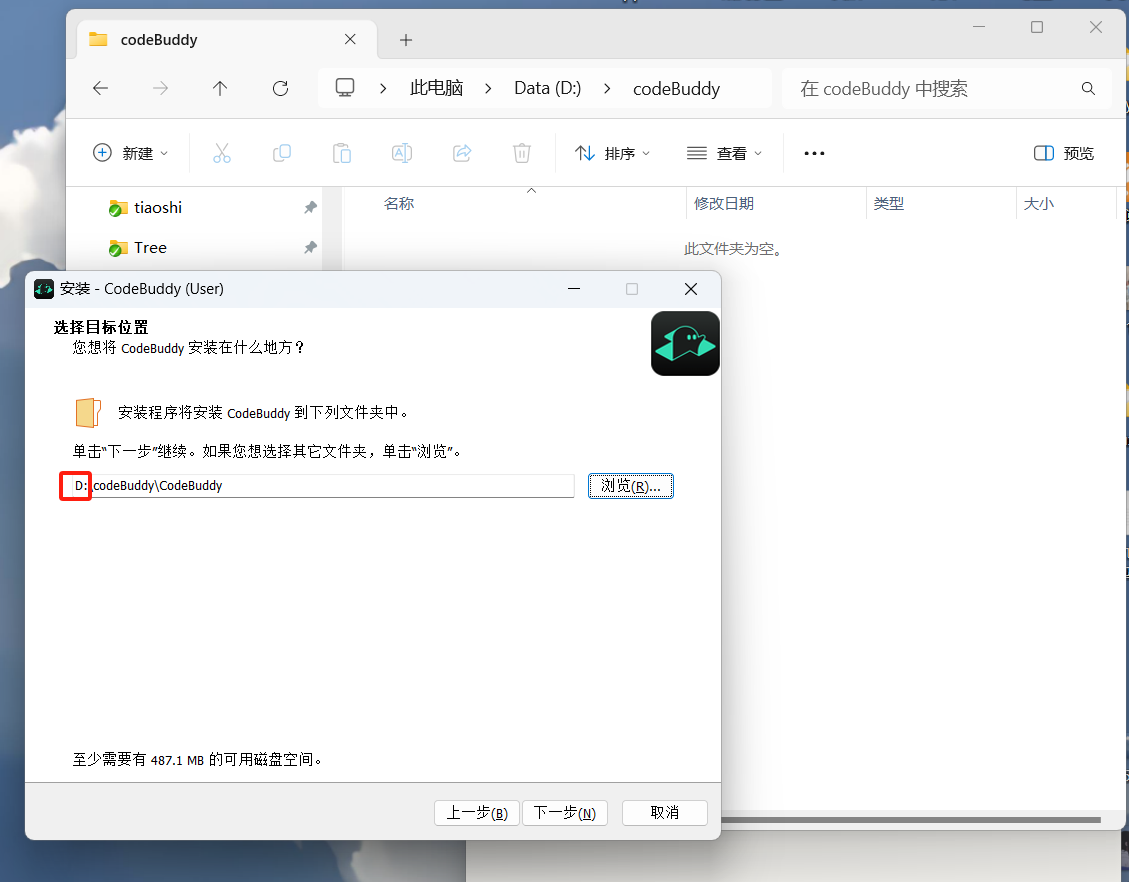Unpin the tiaoshi folder pin icon
This screenshot has height=882, width=1129.
coord(310,207)
